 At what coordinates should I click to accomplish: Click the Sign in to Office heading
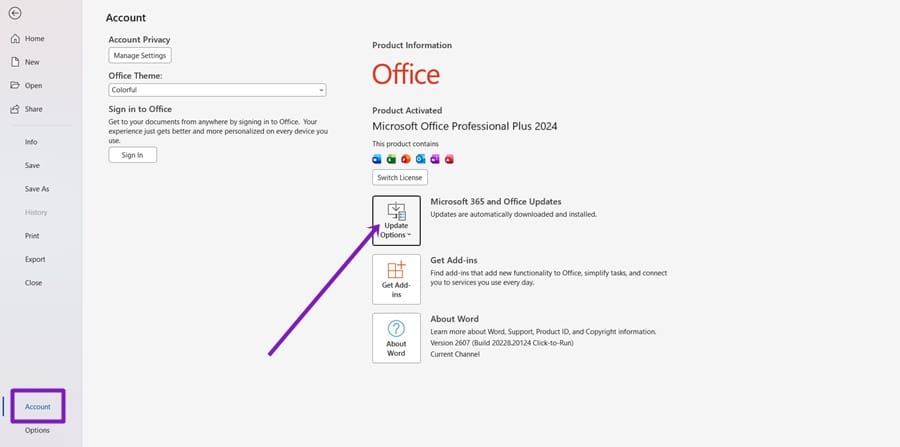click(x=140, y=109)
